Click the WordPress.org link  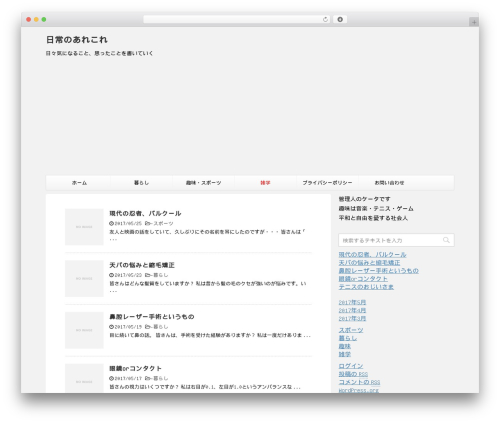pos(358,390)
